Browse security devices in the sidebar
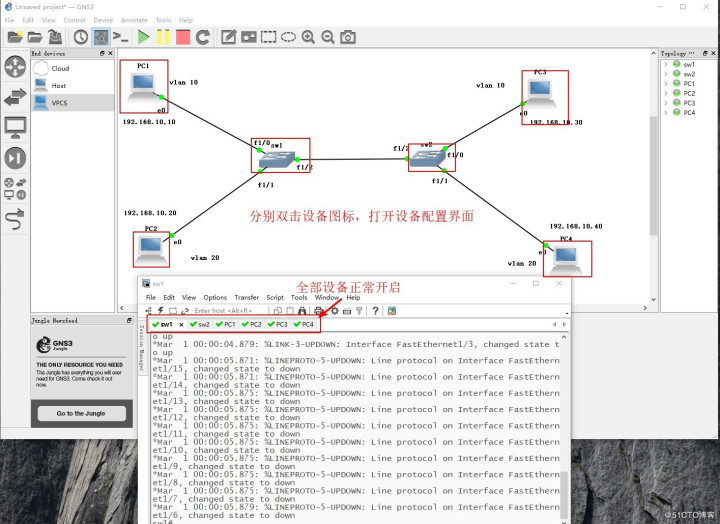Screen dimensions: 720x524 point(15,158)
